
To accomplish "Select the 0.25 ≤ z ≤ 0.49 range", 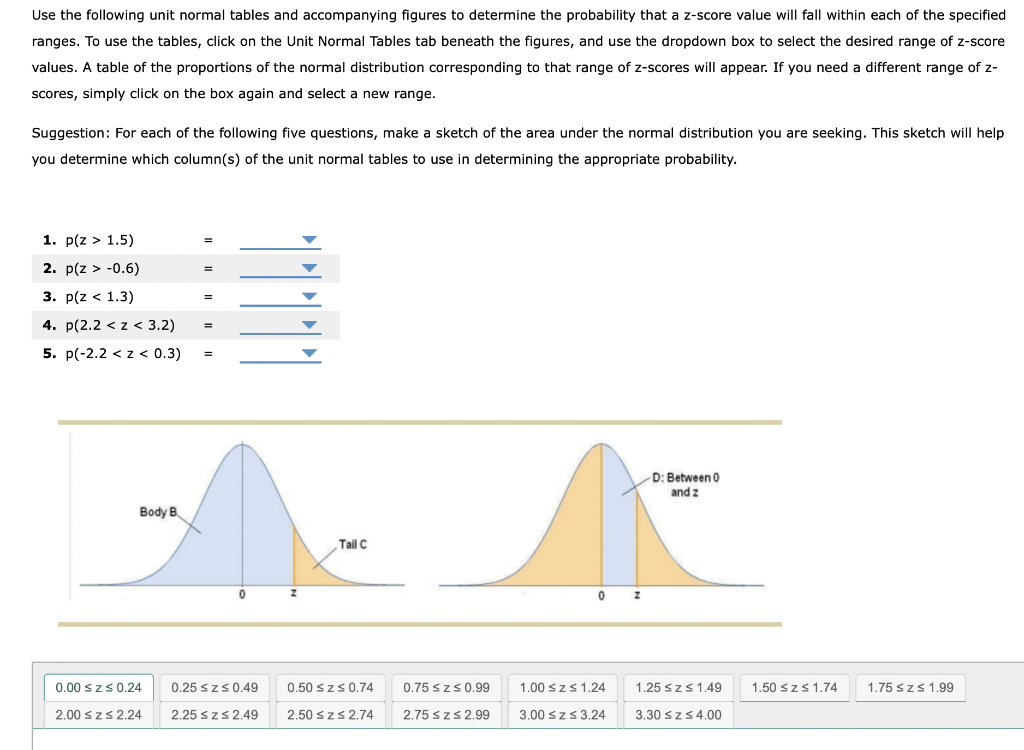I will tap(212, 687).
